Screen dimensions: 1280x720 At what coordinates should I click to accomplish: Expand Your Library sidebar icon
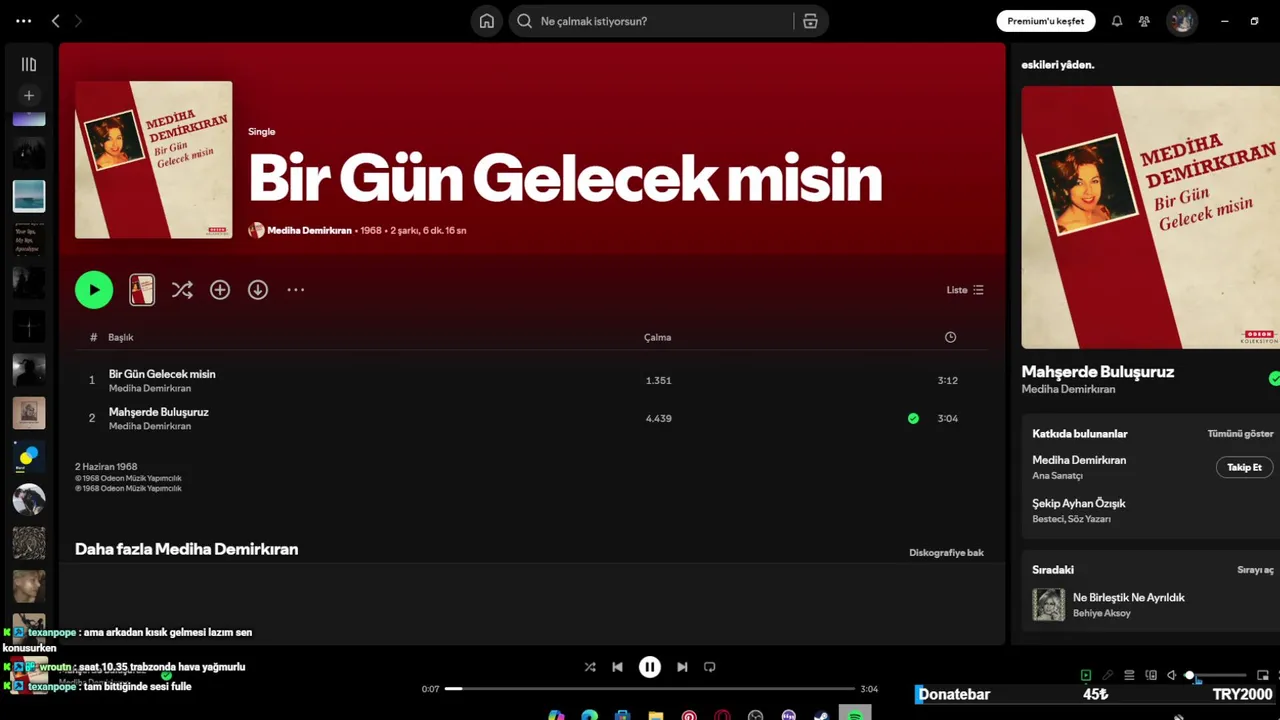coord(29,64)
